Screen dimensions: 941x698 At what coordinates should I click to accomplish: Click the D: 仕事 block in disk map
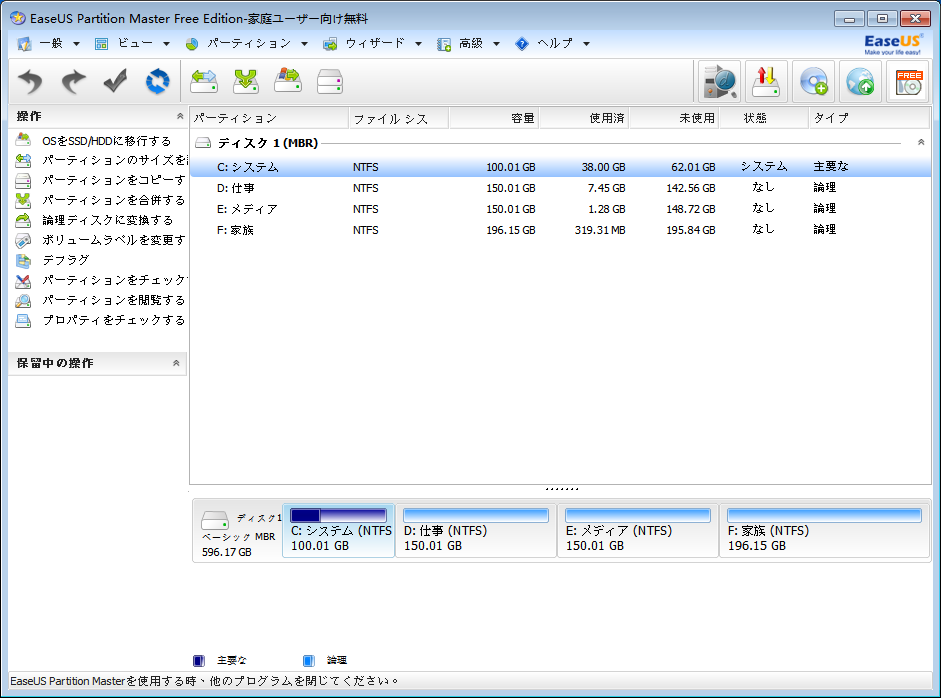(x=476, y=531)
